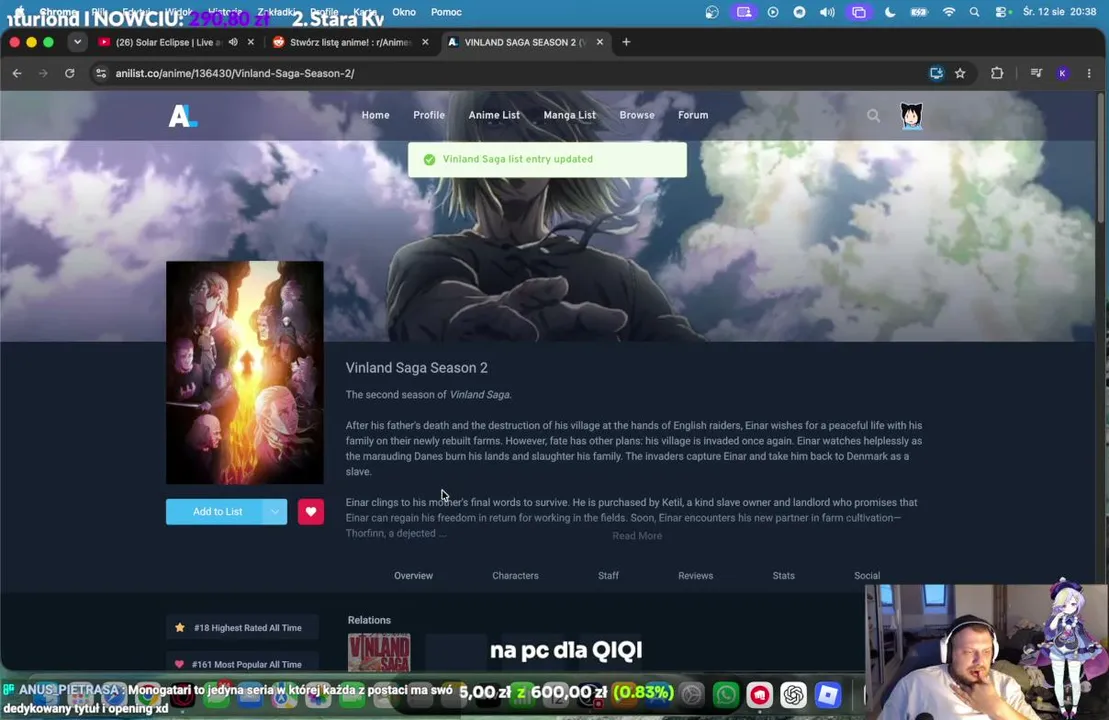Favourite the anime with the heart button
Screen dimensions: 1109x720
pos(310,511)
